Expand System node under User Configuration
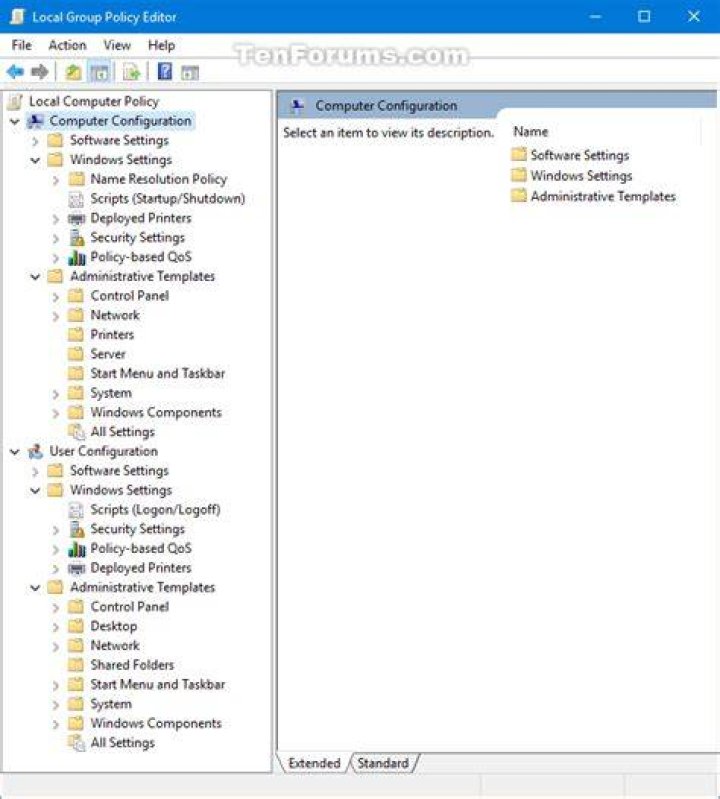This screenshot has height=799, width=720. (56, 705)
